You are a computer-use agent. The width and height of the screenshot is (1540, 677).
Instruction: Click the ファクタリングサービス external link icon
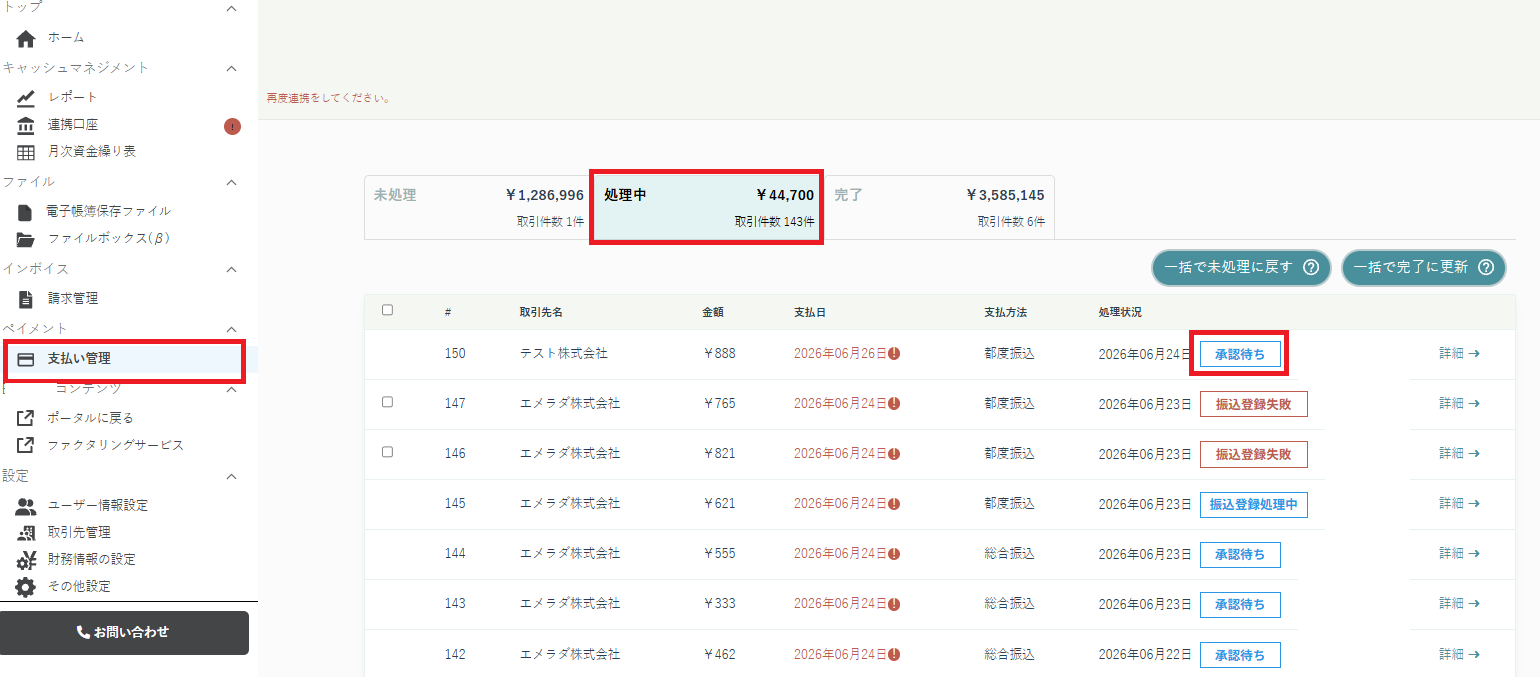point(26,445)
